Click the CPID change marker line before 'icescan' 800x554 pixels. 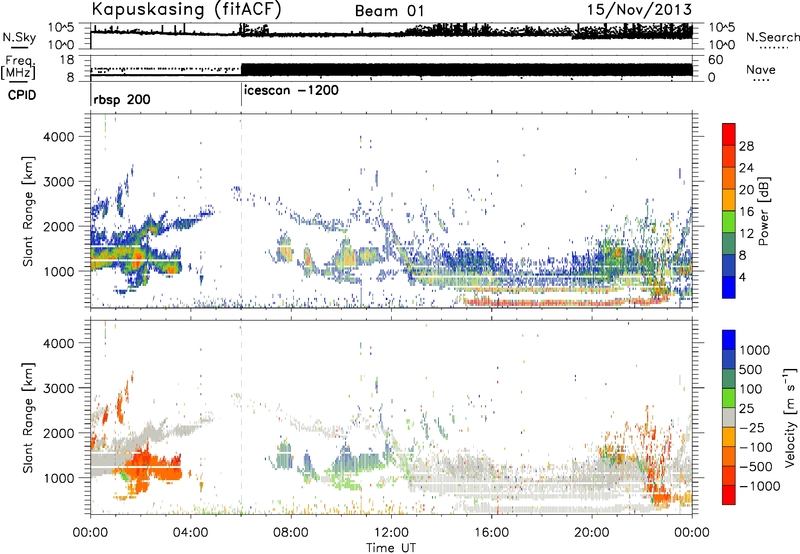pos(241,94)
